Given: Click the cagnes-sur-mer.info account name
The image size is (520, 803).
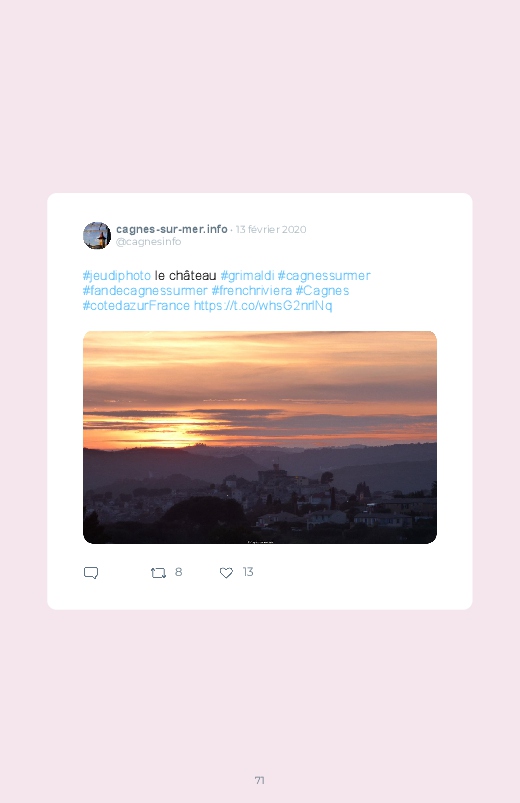Looking at the screenshot, I should coord(172,229).
